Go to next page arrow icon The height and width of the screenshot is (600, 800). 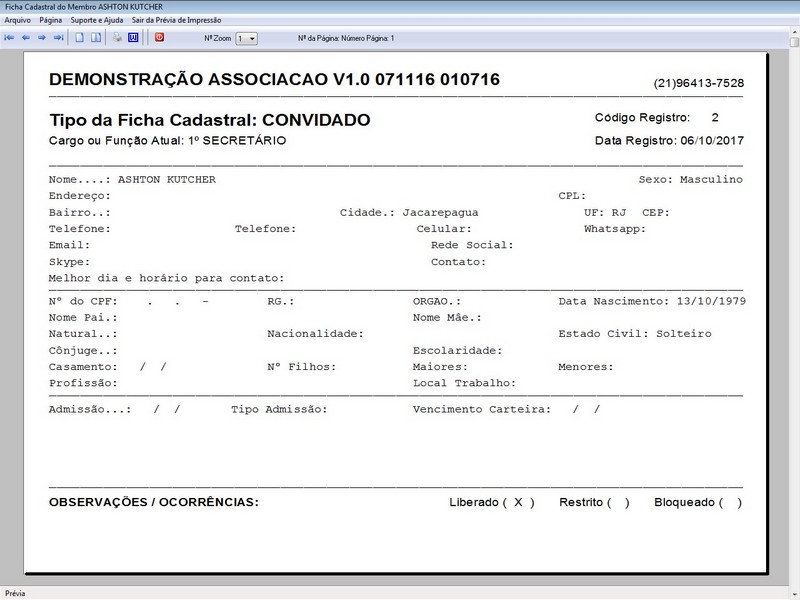click(42, 38)
